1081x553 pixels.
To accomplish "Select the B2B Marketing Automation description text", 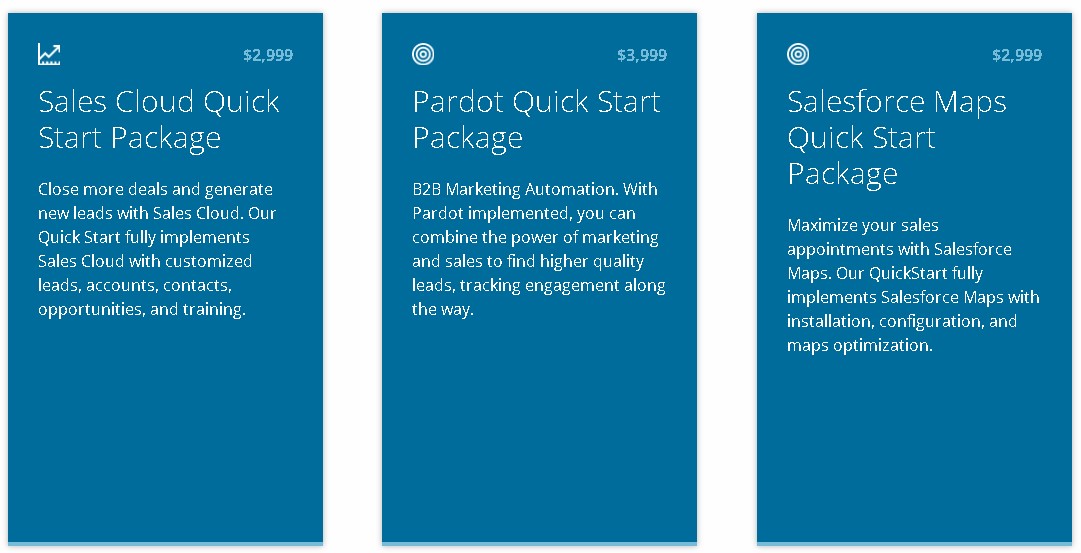I will [538, 249].
